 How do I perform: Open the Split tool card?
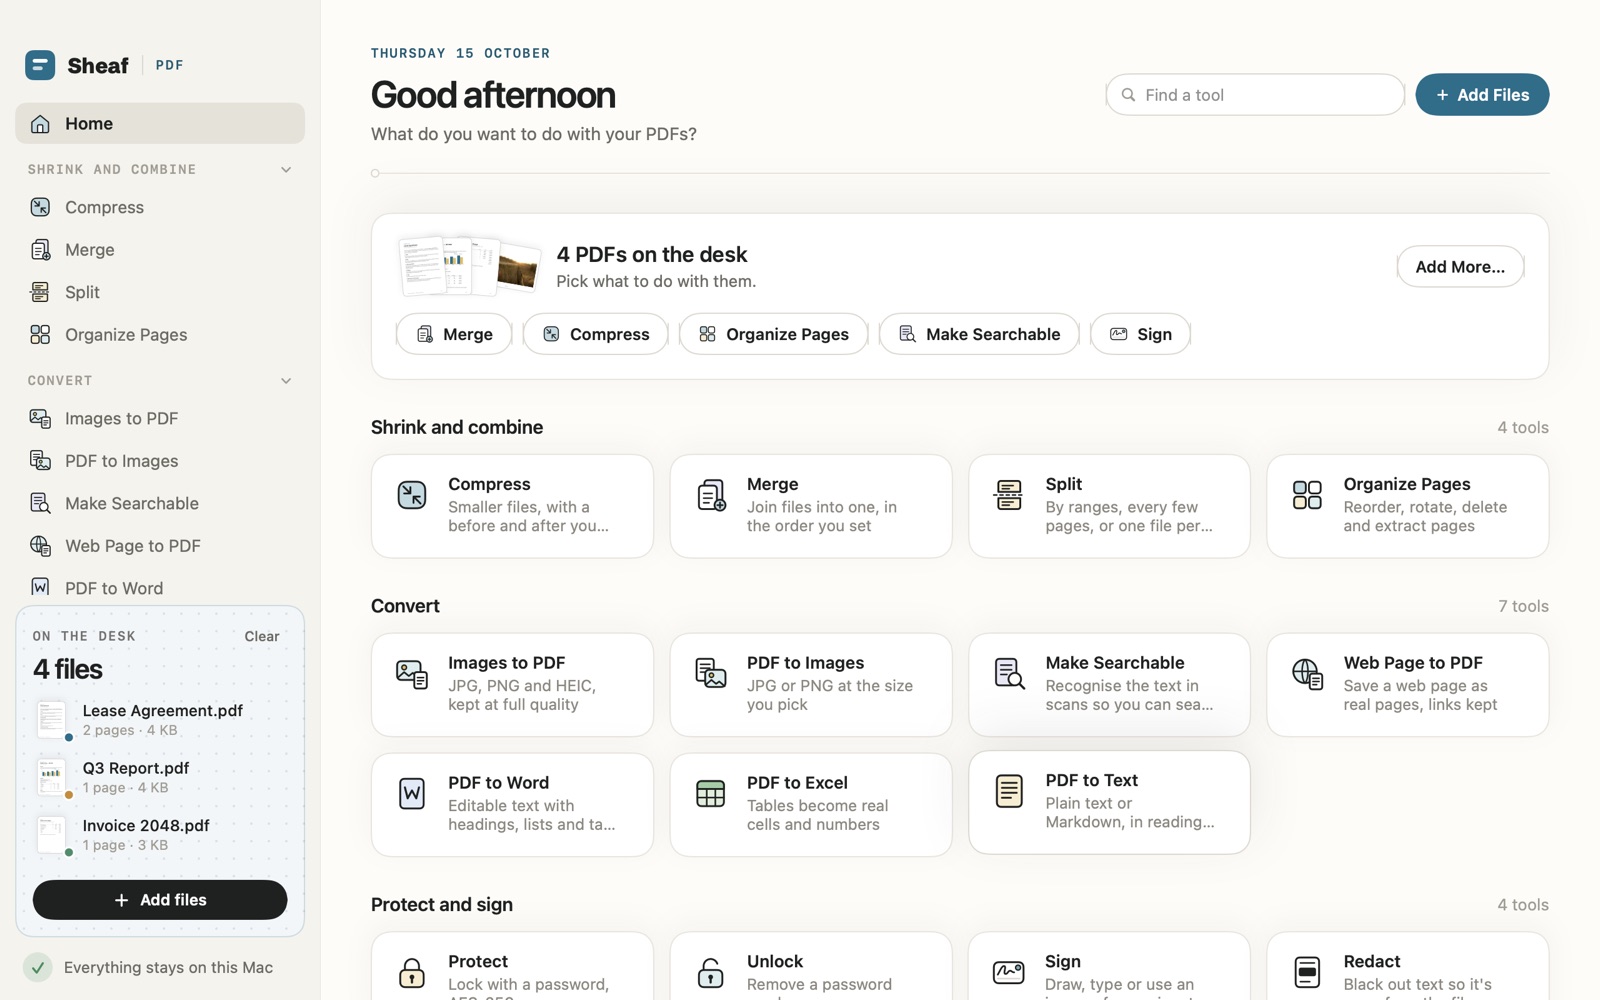click(x=1109, y=506)
